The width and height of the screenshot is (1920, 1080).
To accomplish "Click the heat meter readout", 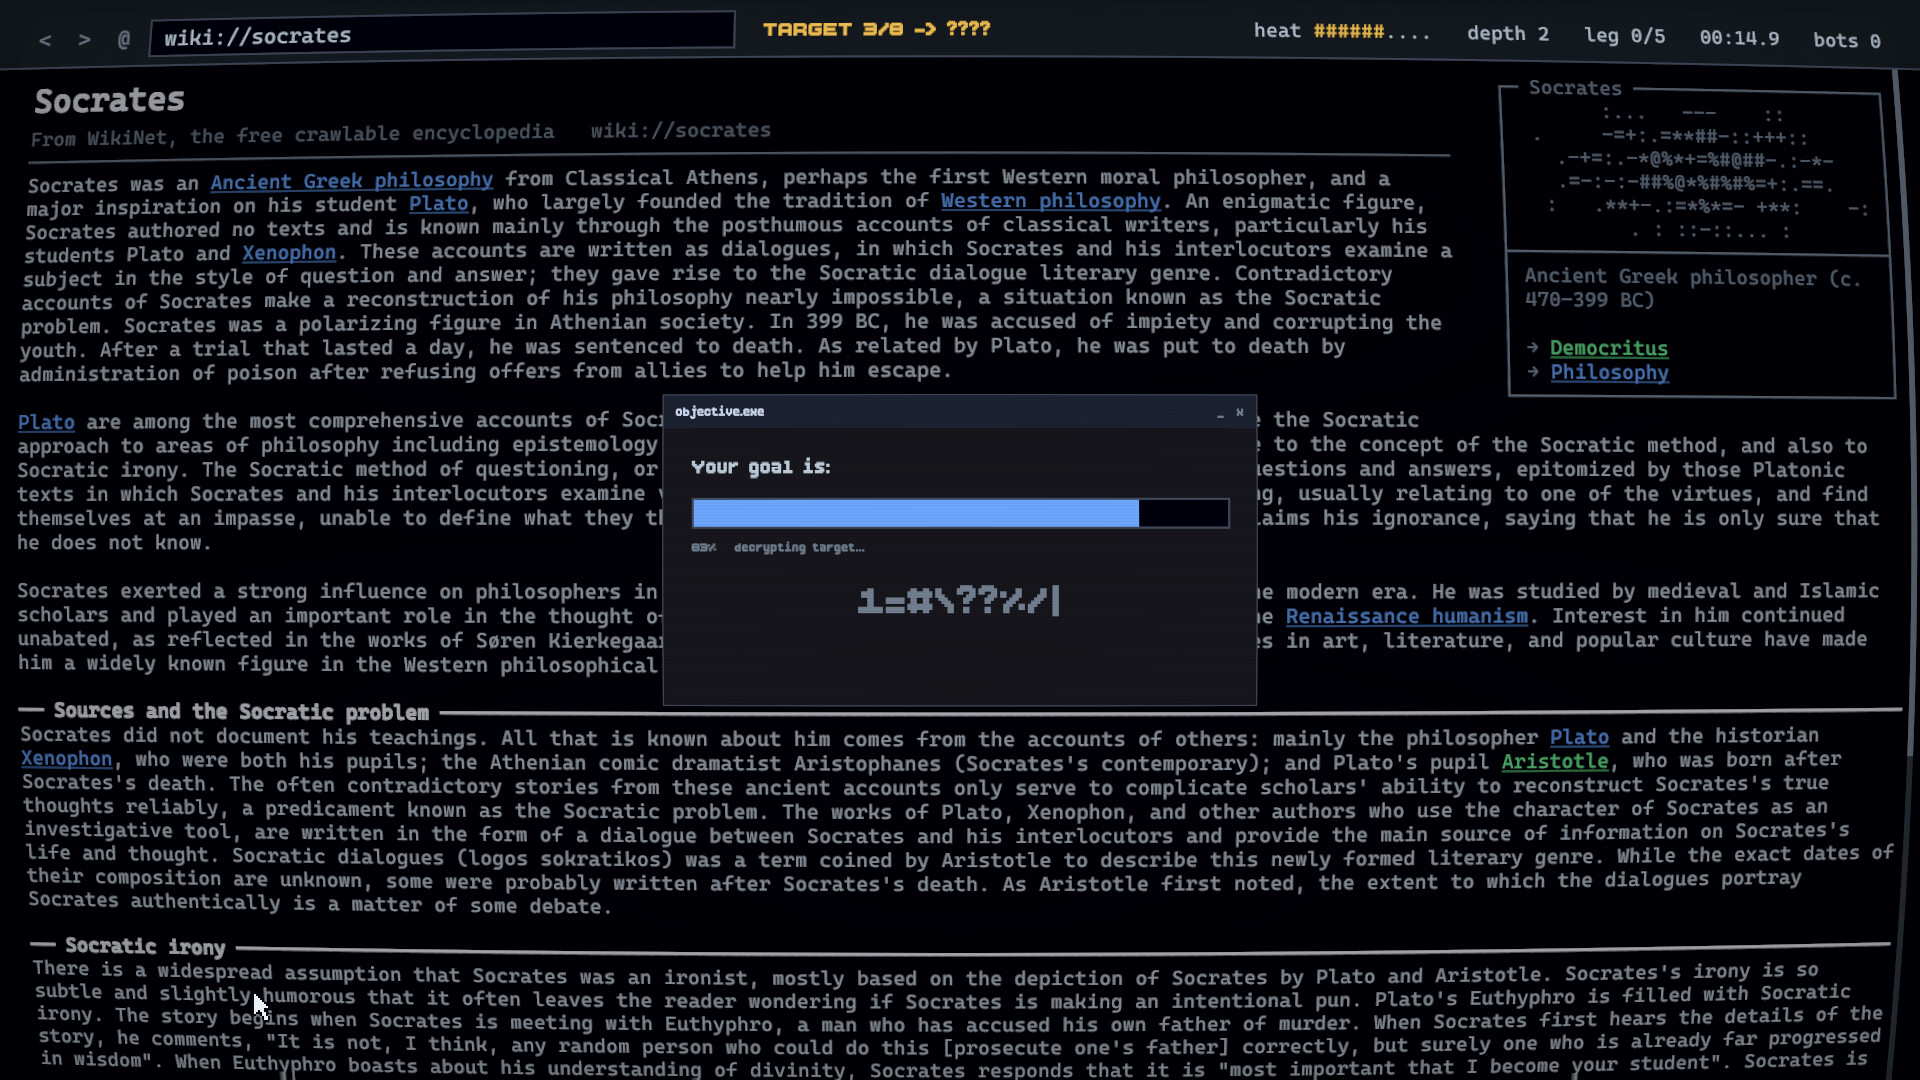I will click(x=1342, y=31).
